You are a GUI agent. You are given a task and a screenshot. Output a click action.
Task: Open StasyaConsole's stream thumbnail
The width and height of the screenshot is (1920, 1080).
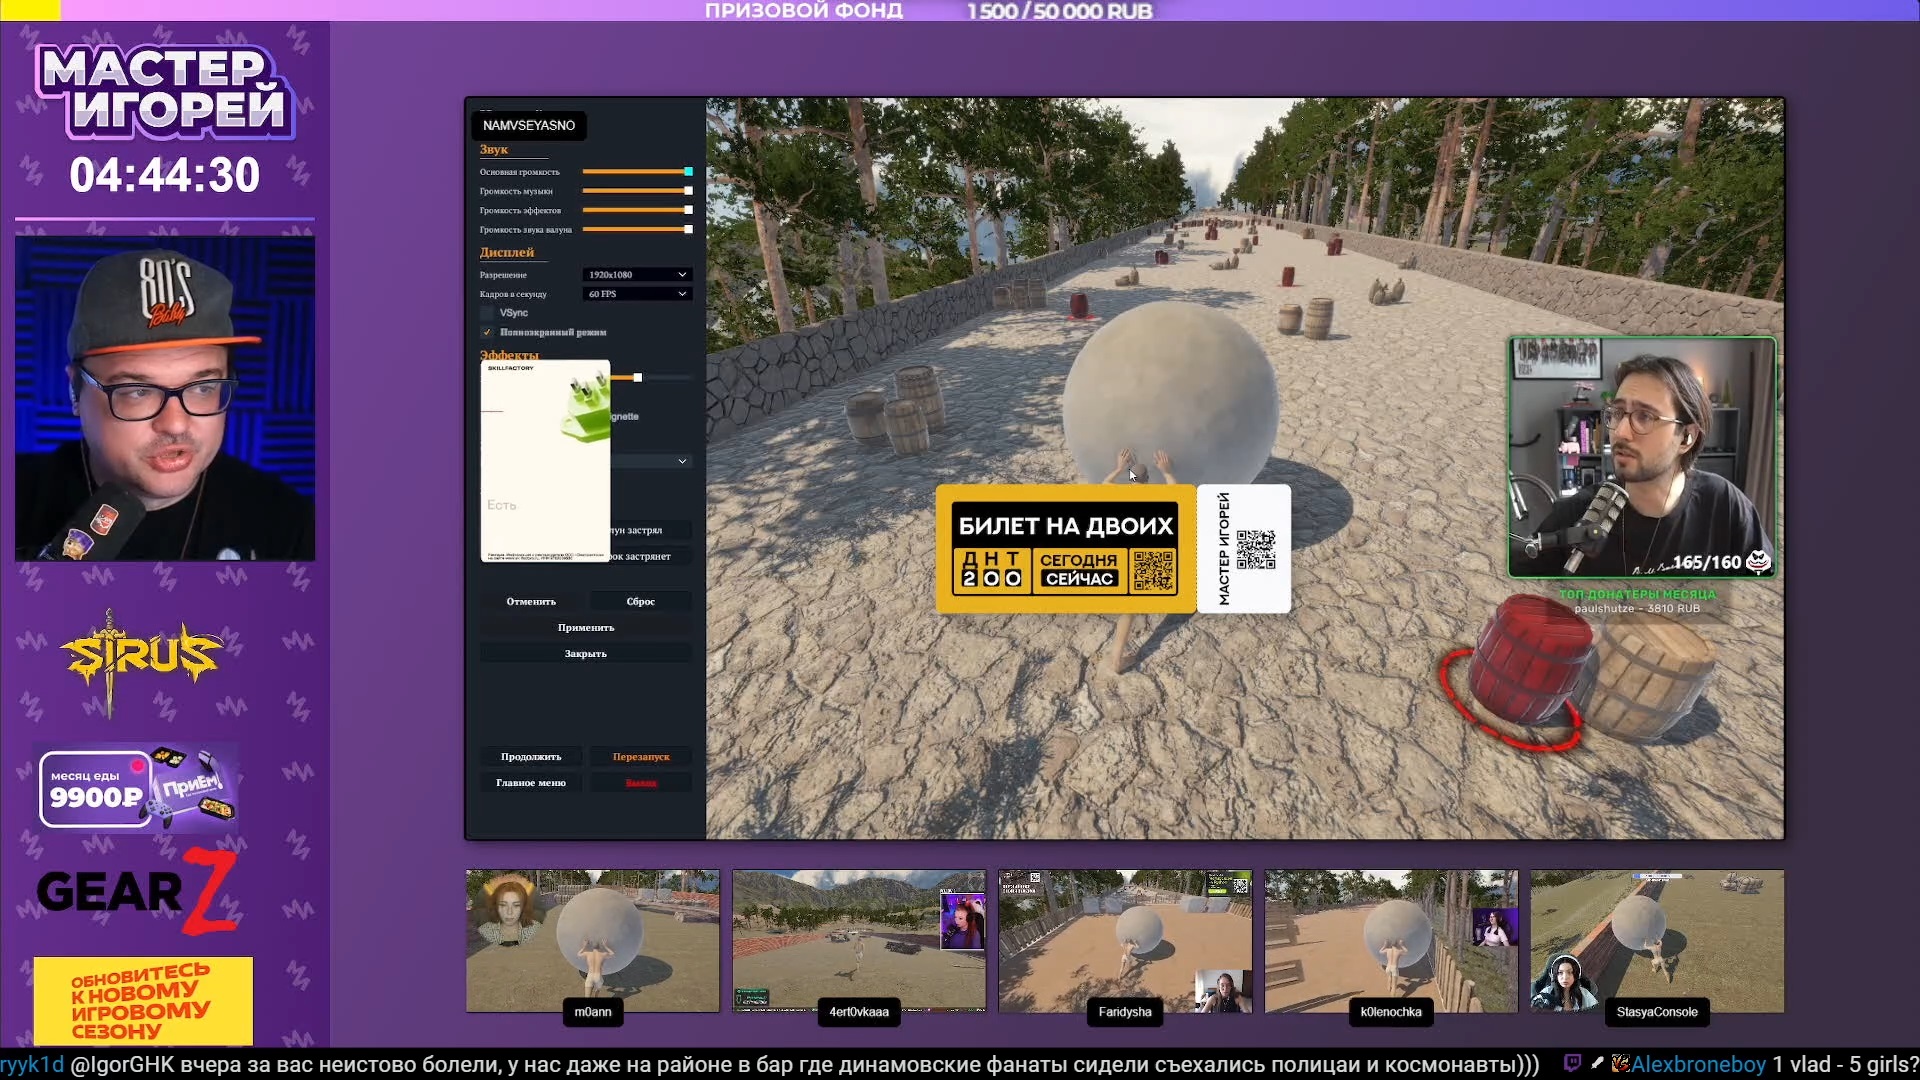pyautogui.click(x=1657, y=940)
